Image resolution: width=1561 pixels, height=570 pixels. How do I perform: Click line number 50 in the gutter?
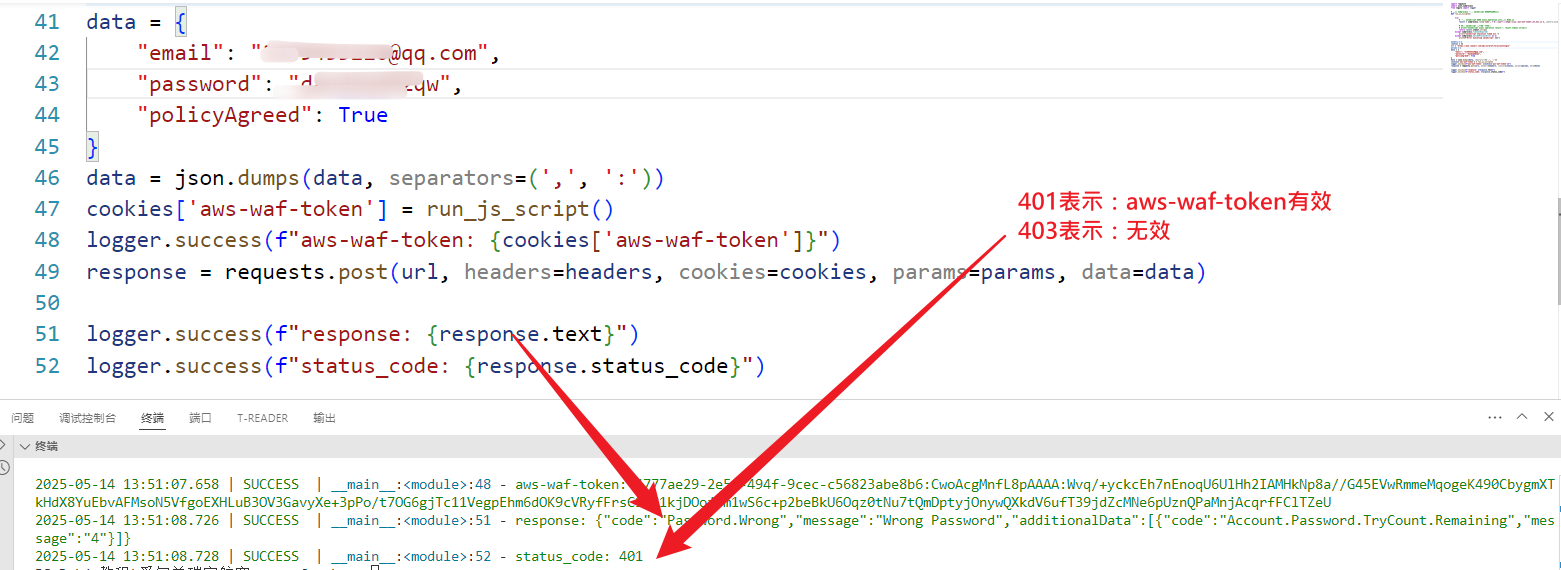pyautogui.click(x=47, y=302)
